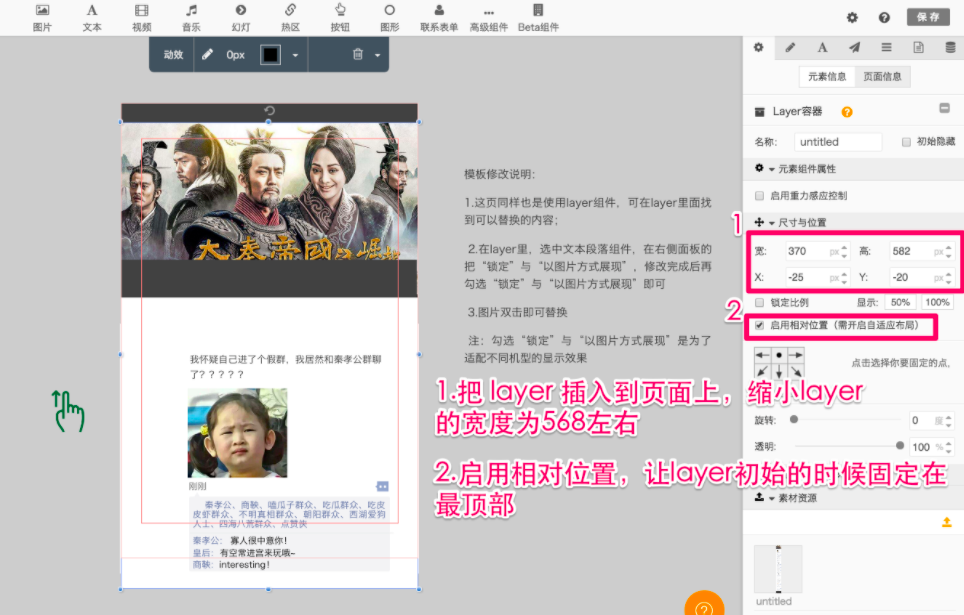Click the 名称 name input field
The width and height of the screenshot is (964, 615).
838,142
